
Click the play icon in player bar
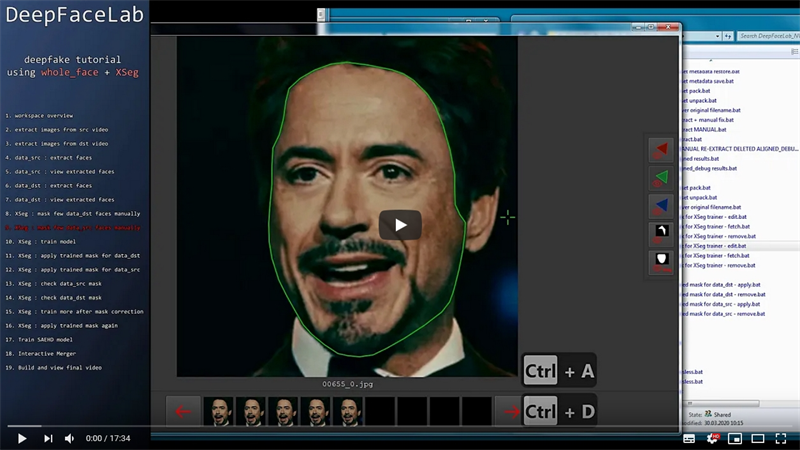[x=21, y=438]
